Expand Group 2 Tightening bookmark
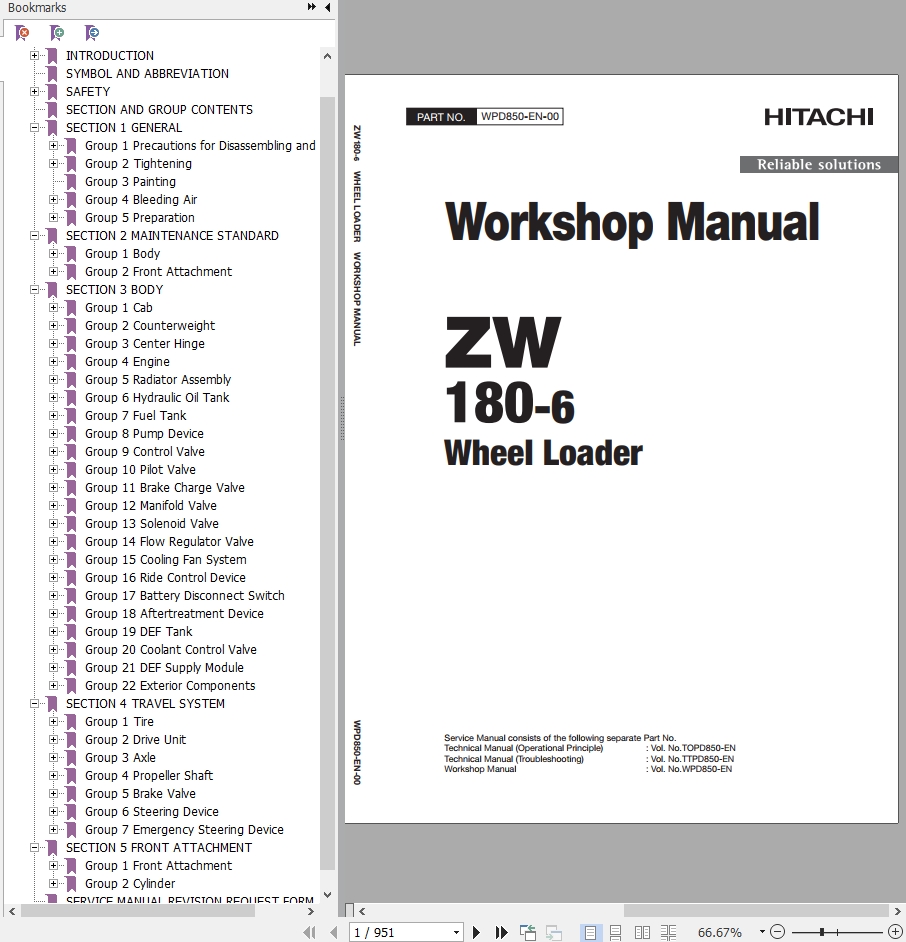906x942 pixels. (53, 163)
